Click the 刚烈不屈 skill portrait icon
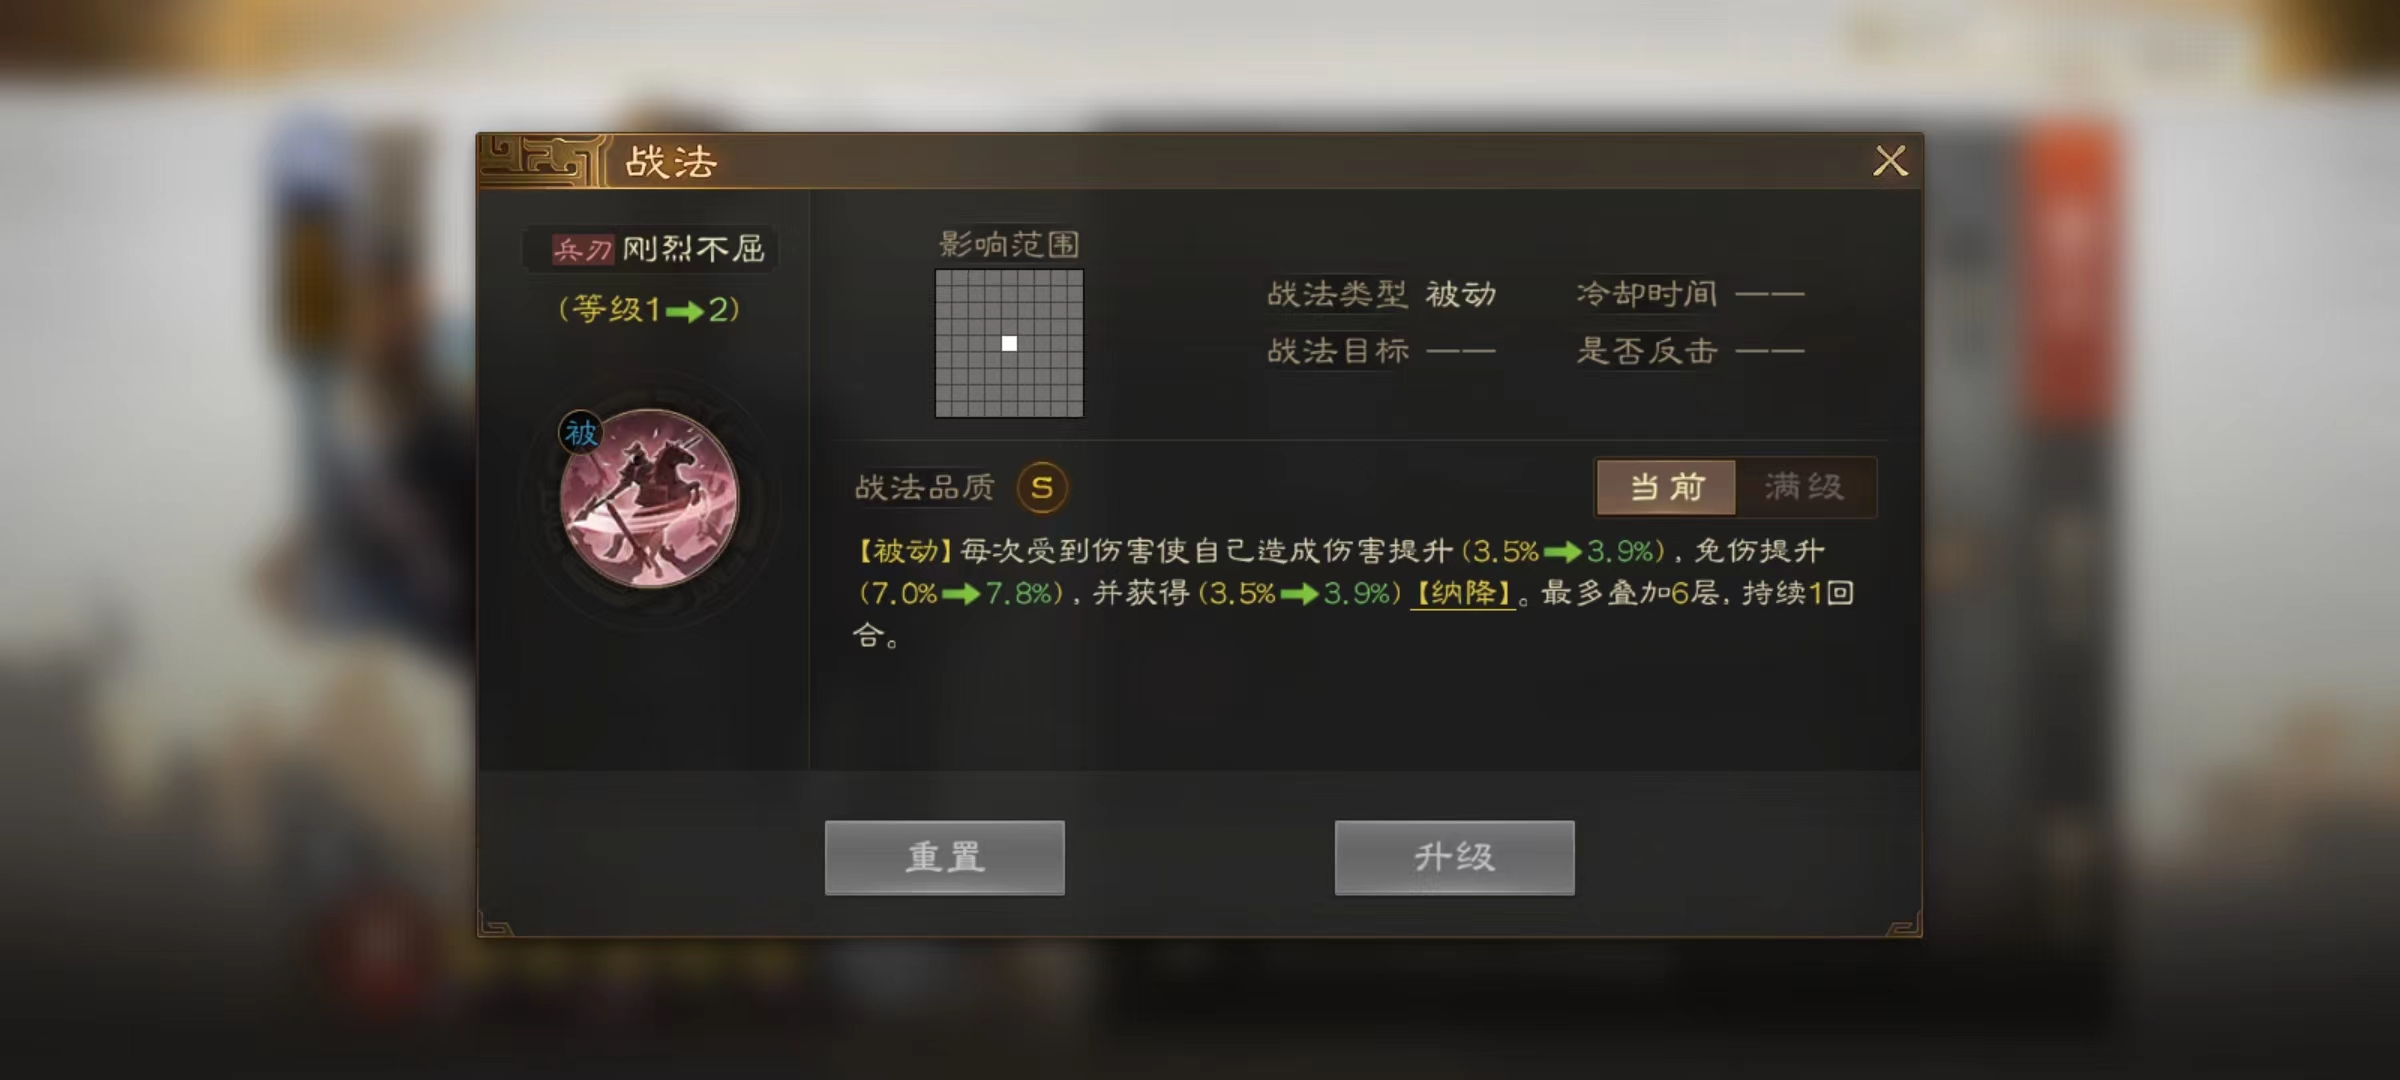 [649, 498]
